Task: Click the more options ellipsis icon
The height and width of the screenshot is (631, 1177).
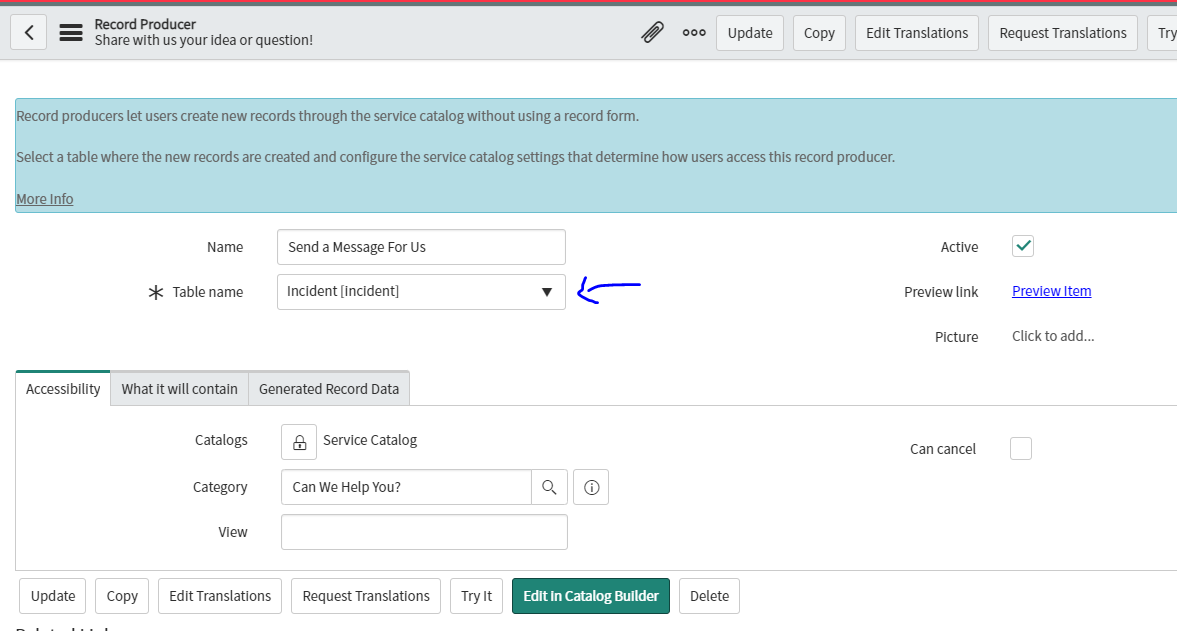Action: 694,32
